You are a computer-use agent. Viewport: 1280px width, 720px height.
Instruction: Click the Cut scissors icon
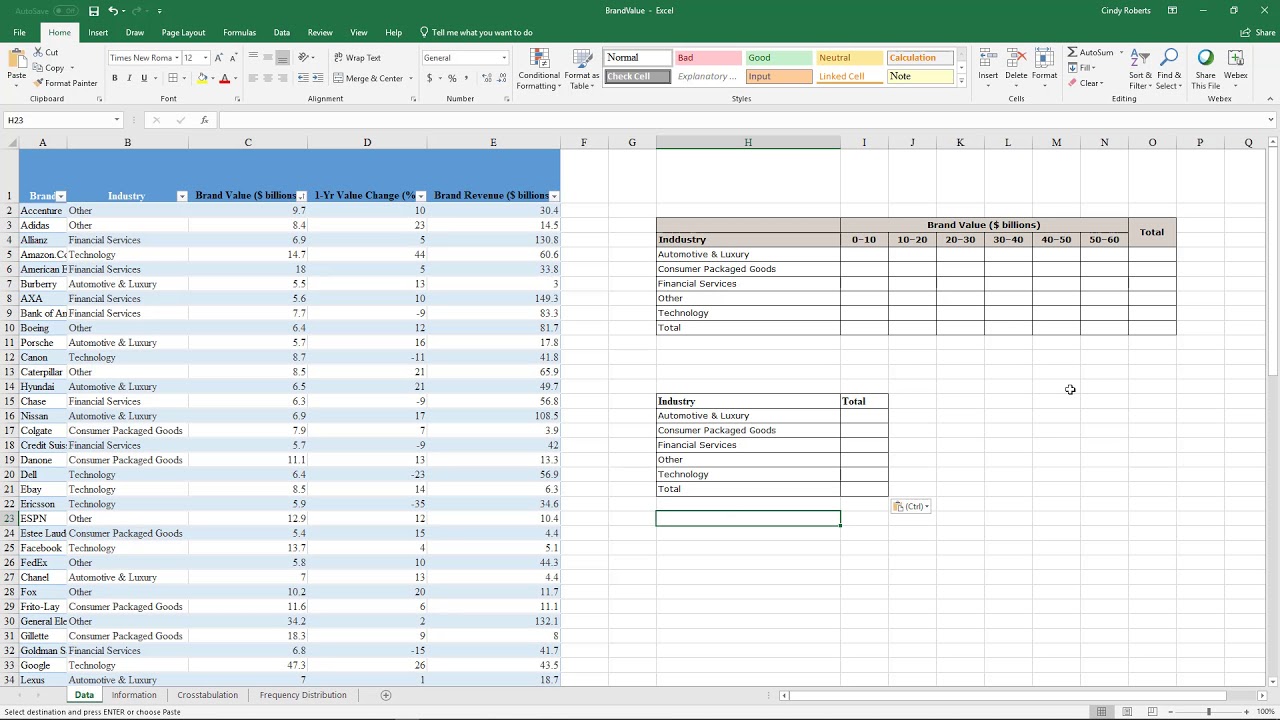(x=39, y=52)
